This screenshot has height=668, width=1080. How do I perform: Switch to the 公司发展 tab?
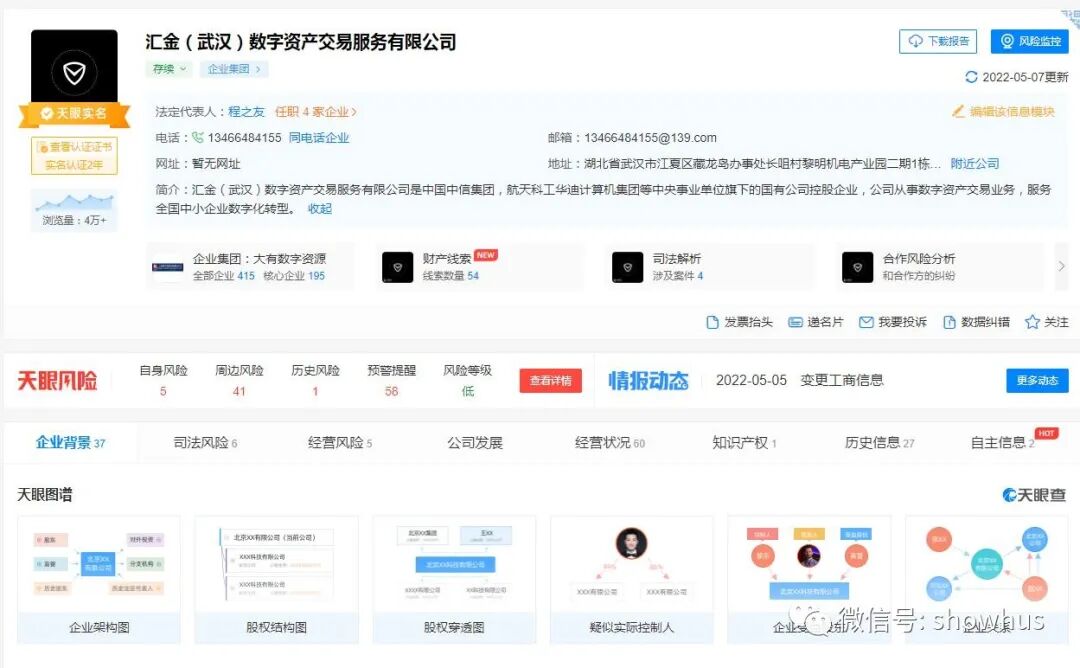475,443
